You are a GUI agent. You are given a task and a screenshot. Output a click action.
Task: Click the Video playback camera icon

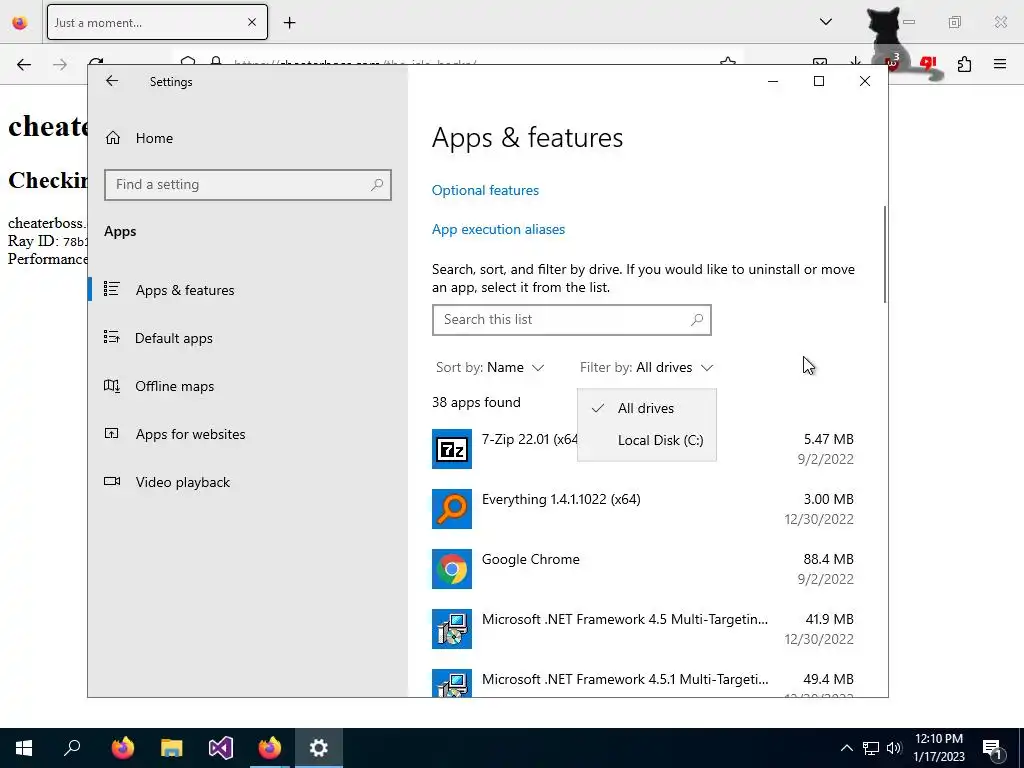[112, 481]
